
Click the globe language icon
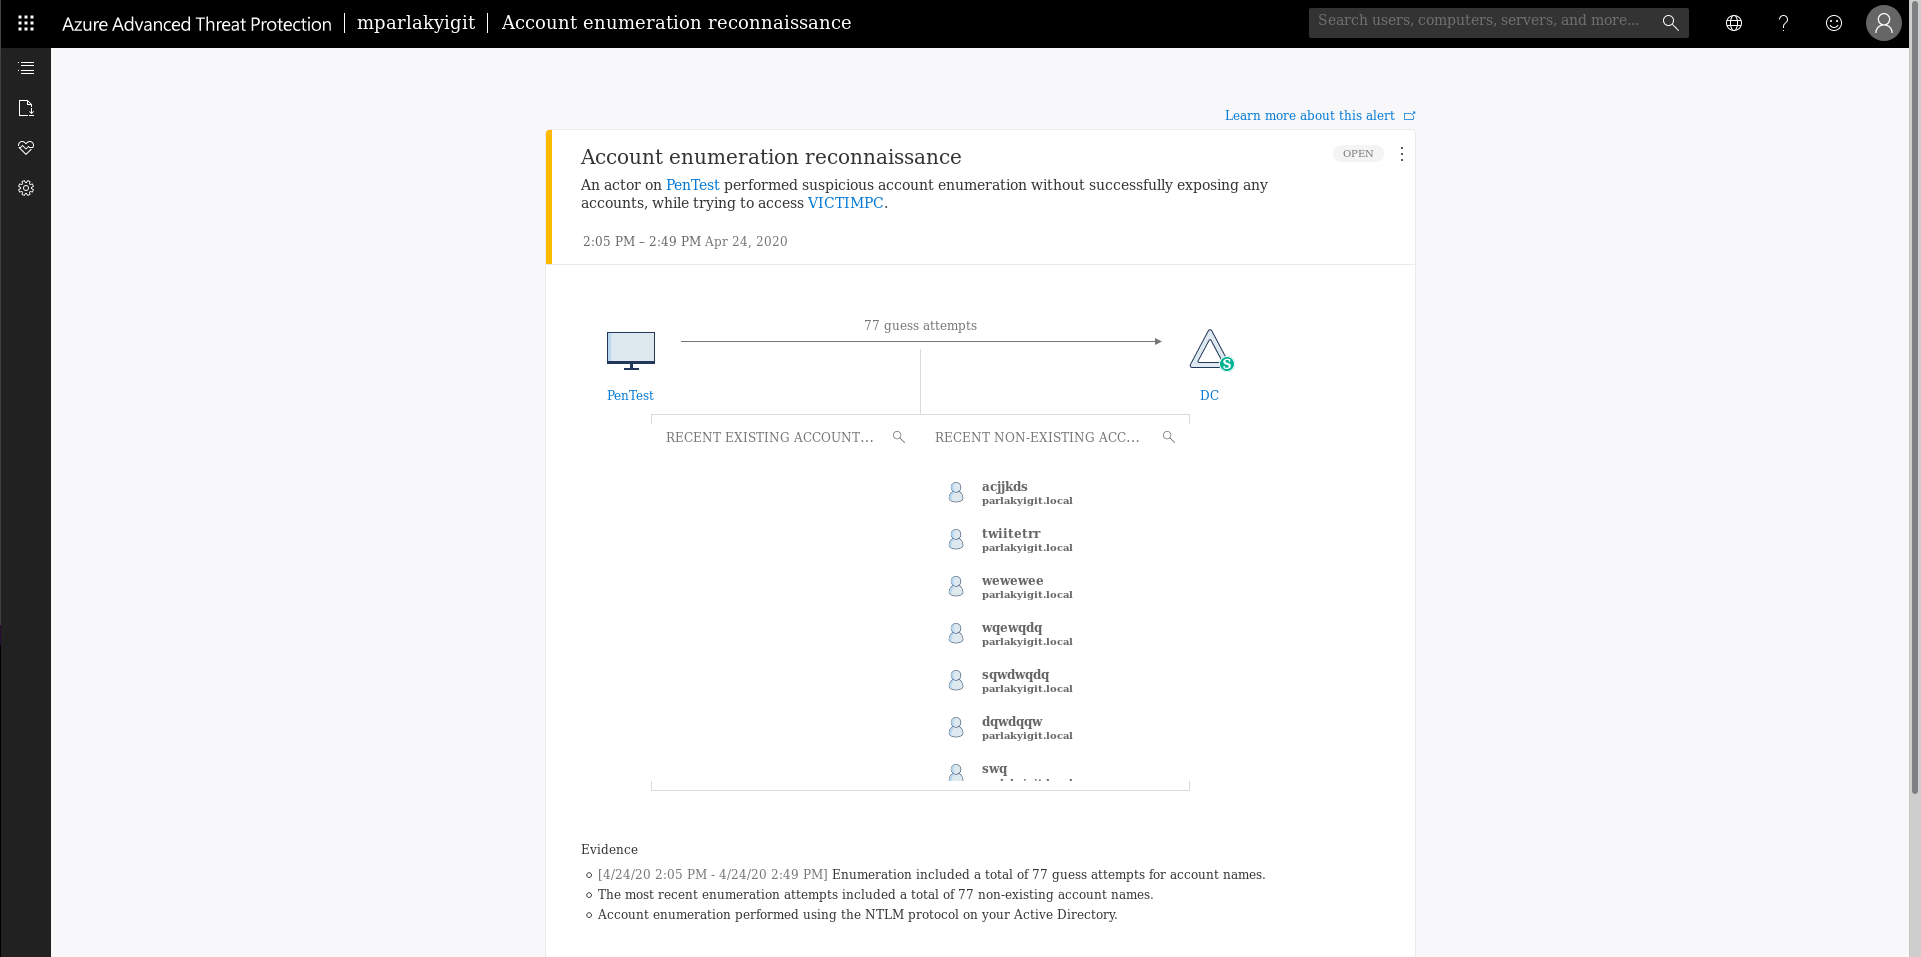(1734, 23)
